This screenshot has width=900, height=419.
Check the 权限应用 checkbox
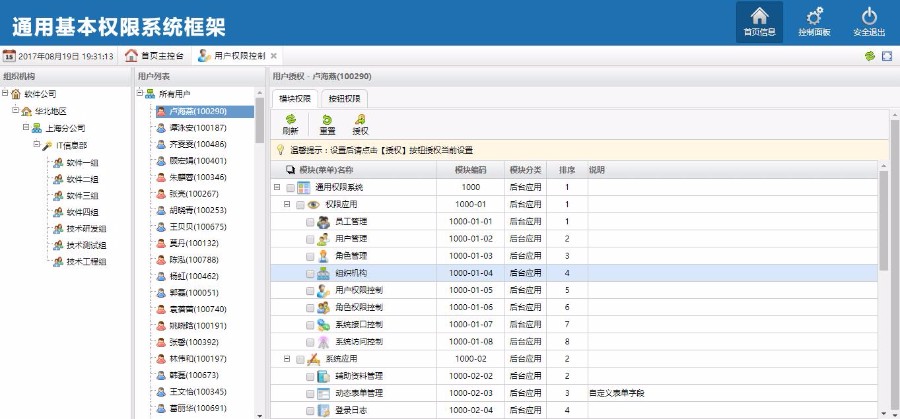(300, 205)
